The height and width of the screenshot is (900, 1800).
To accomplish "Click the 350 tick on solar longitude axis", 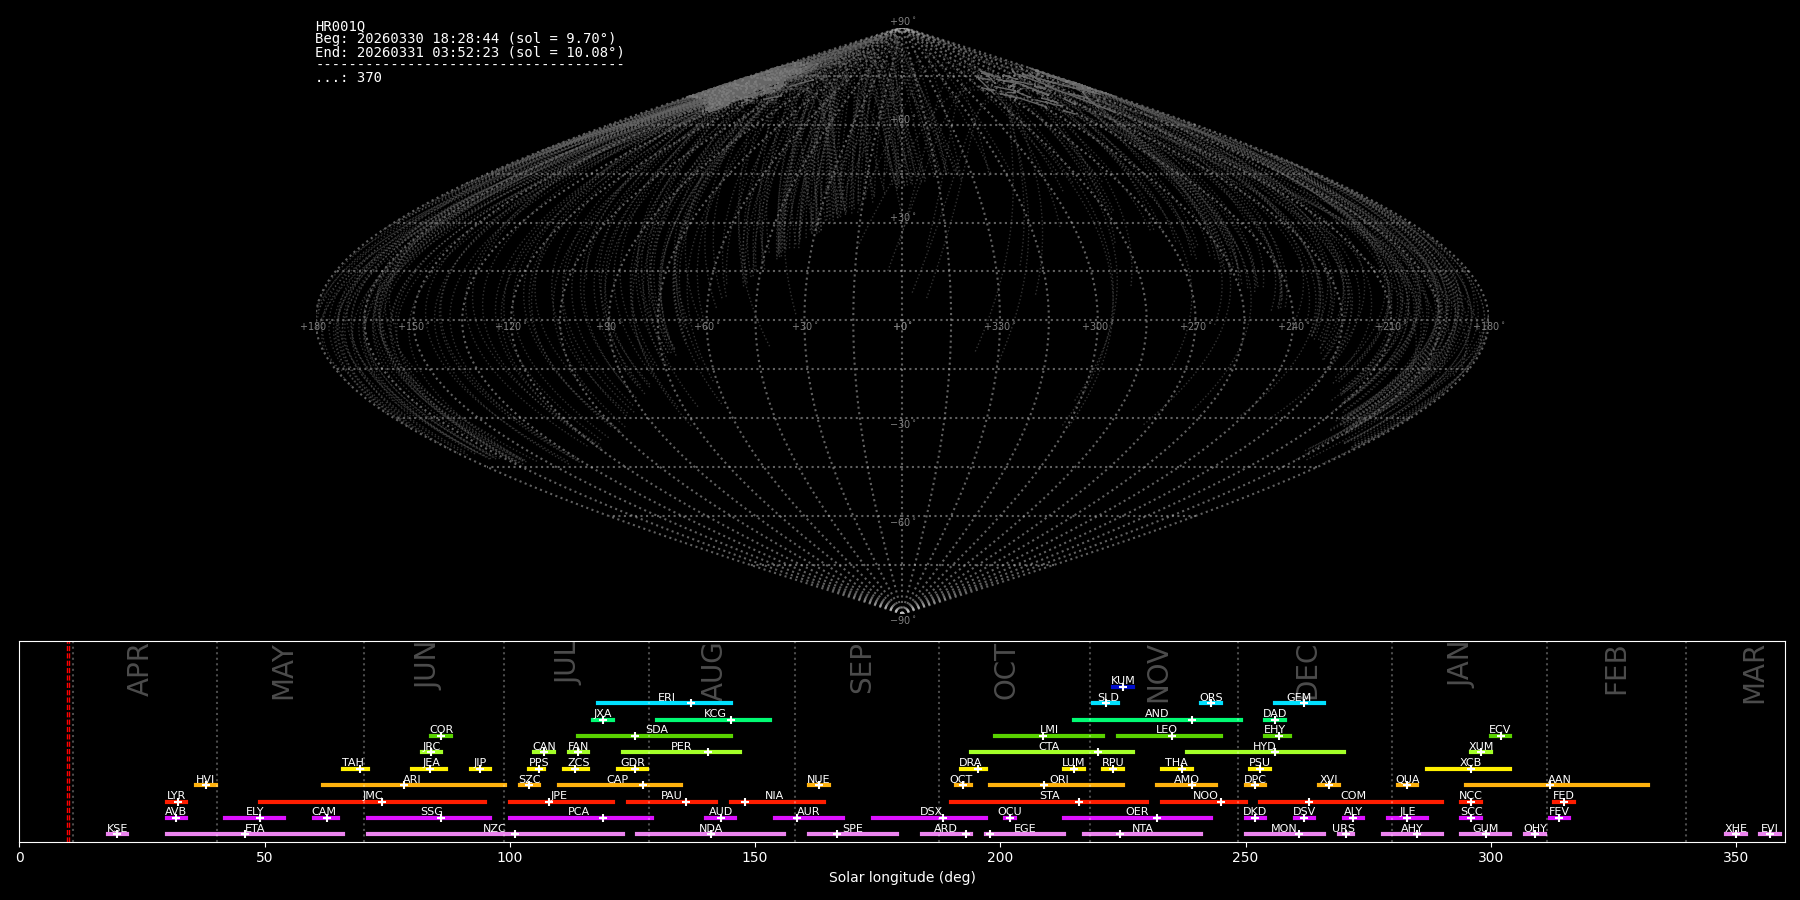I will coord(1736,857).
